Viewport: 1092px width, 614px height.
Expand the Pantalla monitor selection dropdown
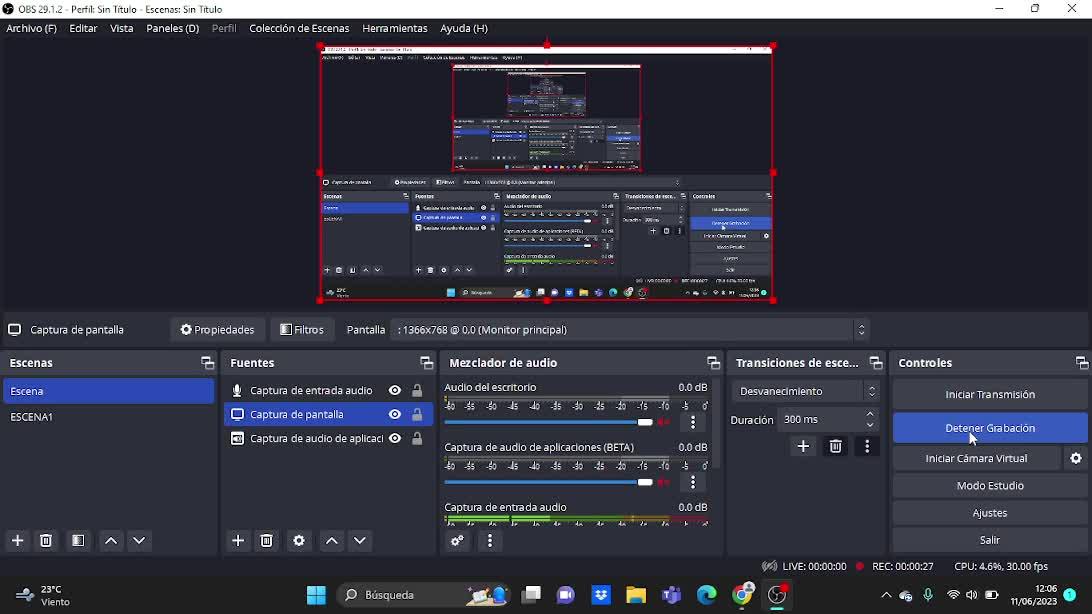(861, 330)
